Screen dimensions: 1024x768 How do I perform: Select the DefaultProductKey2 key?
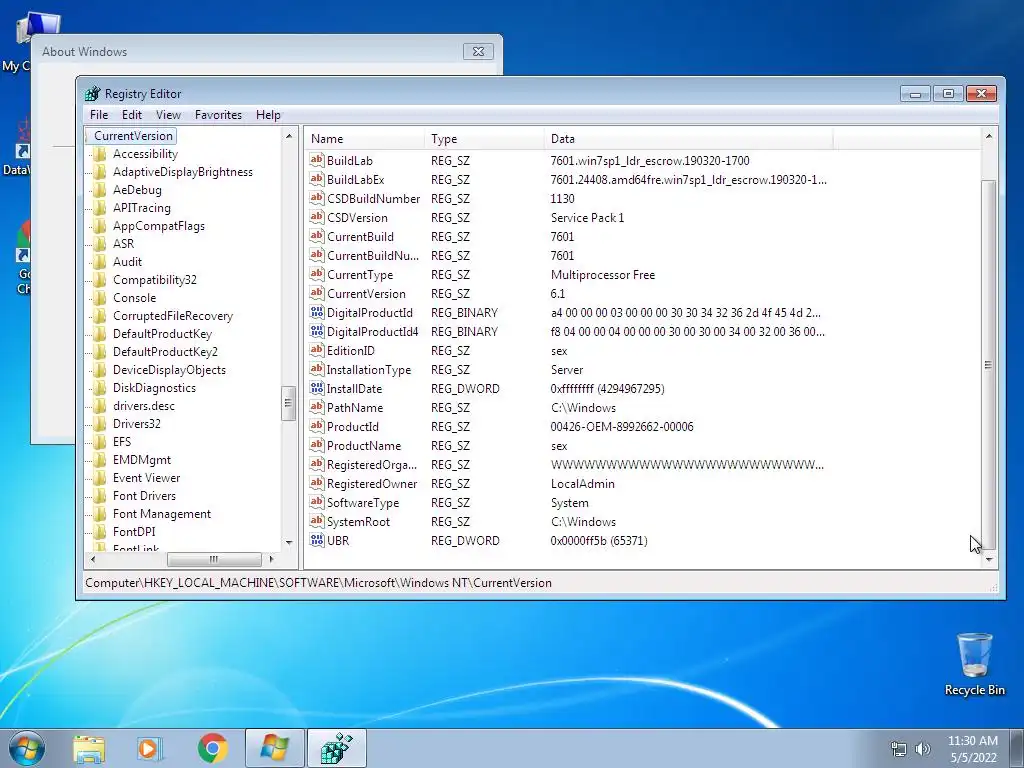tap(165, 351)
